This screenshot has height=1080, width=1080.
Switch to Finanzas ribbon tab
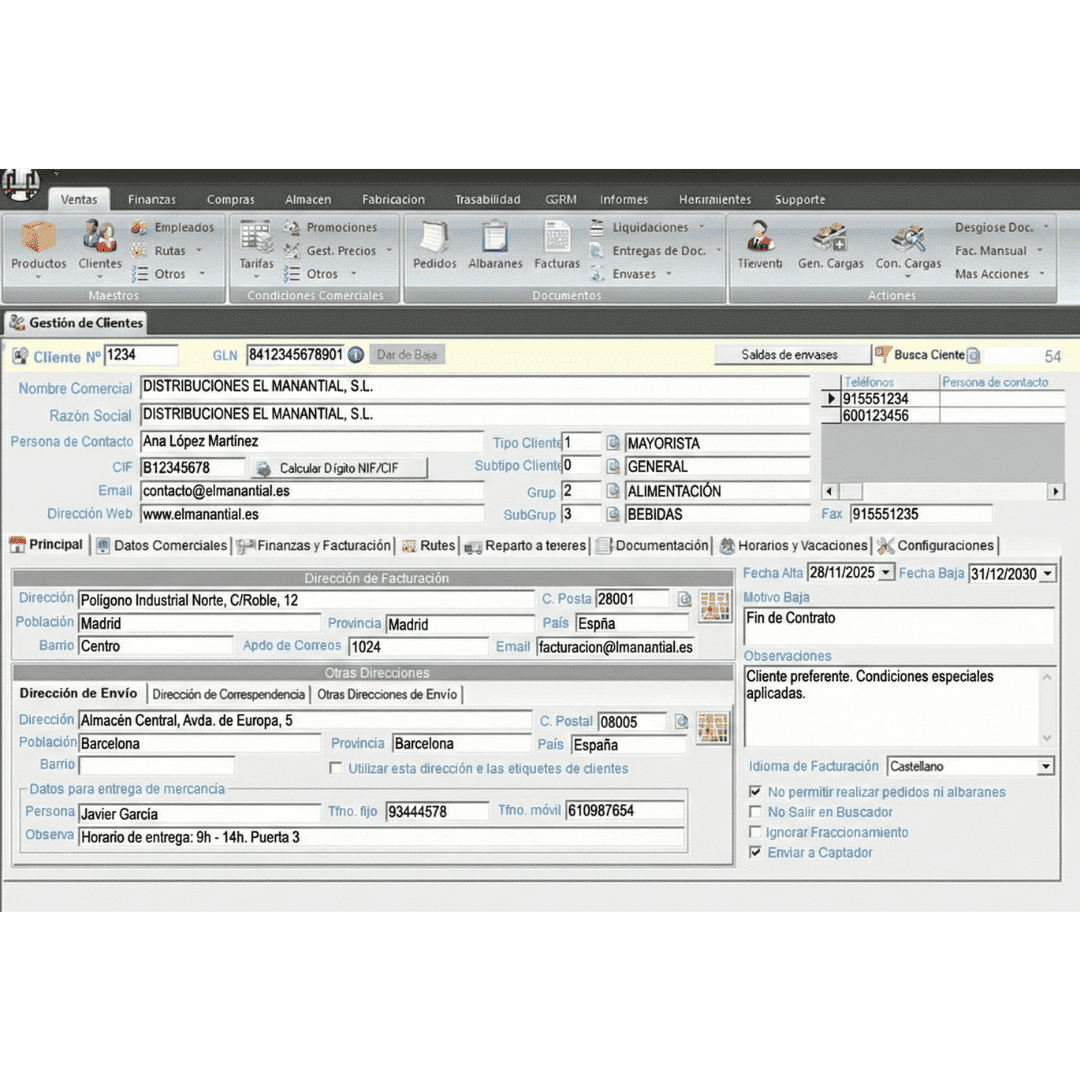[152, 199]
